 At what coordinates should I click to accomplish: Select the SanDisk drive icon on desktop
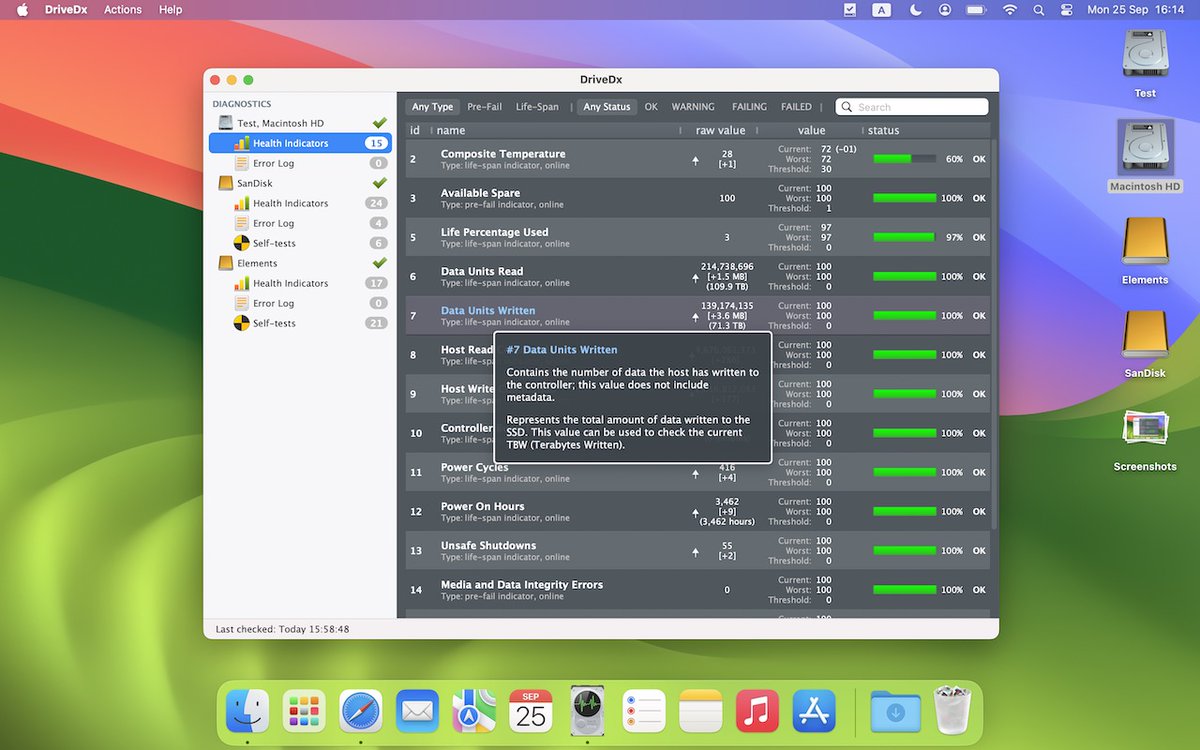point(1145,335)
